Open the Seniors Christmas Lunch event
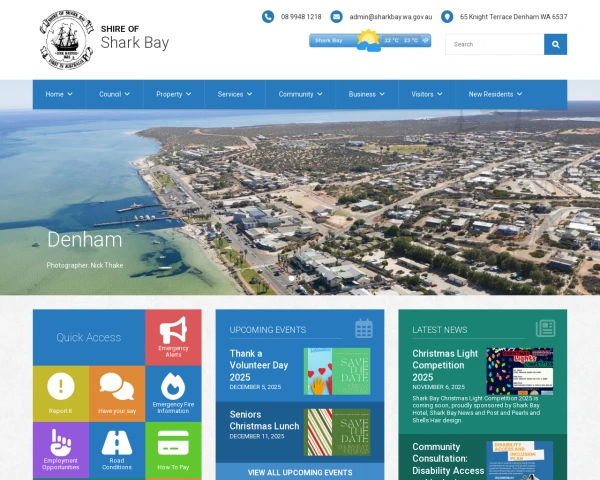Image resolution: width=600 pixels, height=480 pixels. (x=264, y=420)
